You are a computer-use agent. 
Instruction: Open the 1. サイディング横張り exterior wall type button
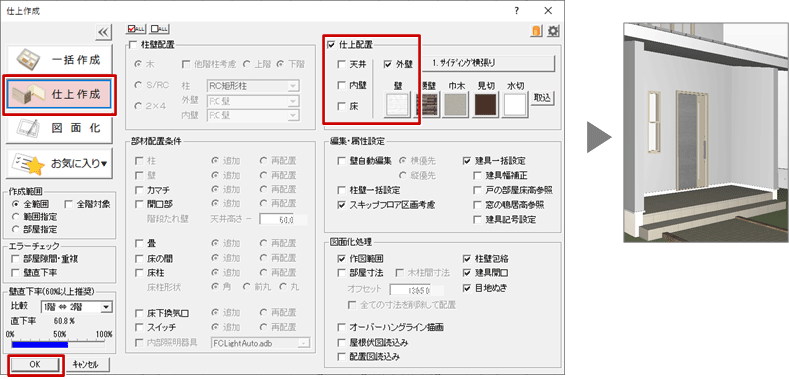click(487, 63)
